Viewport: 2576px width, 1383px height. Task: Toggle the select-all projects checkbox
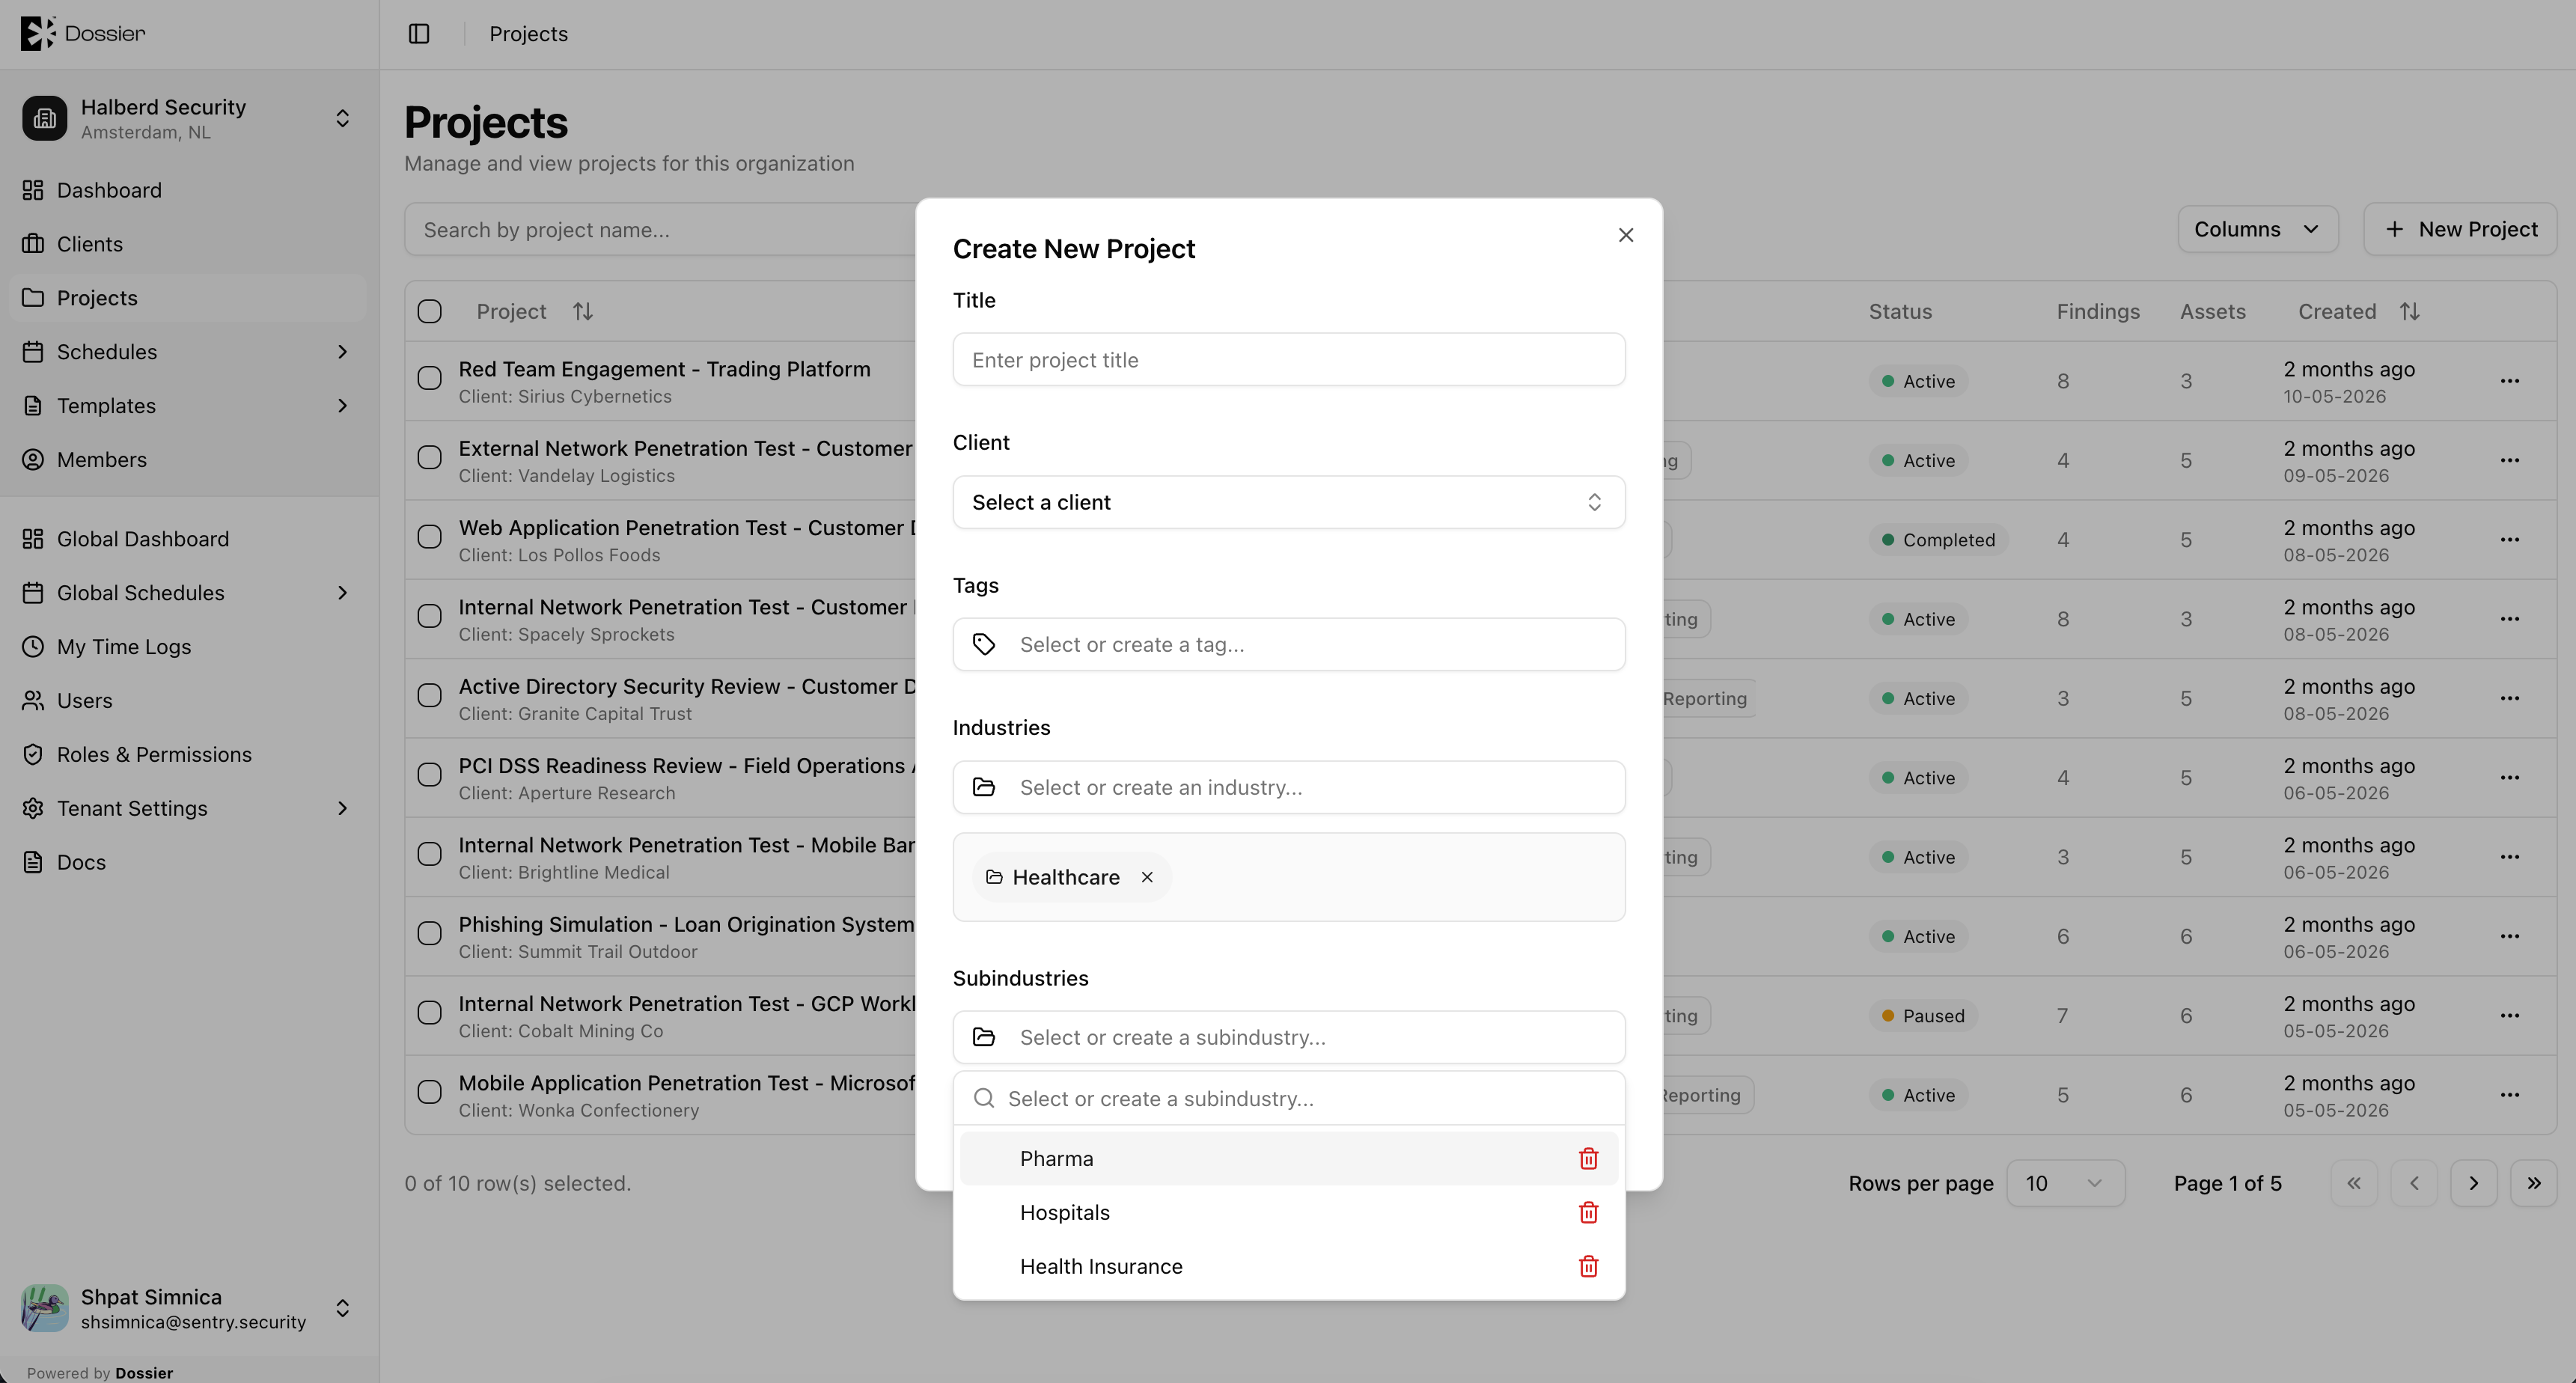coord(430,312)
